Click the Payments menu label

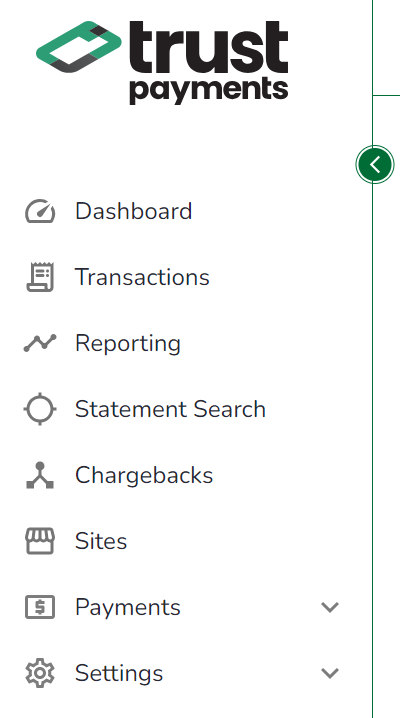128,607
